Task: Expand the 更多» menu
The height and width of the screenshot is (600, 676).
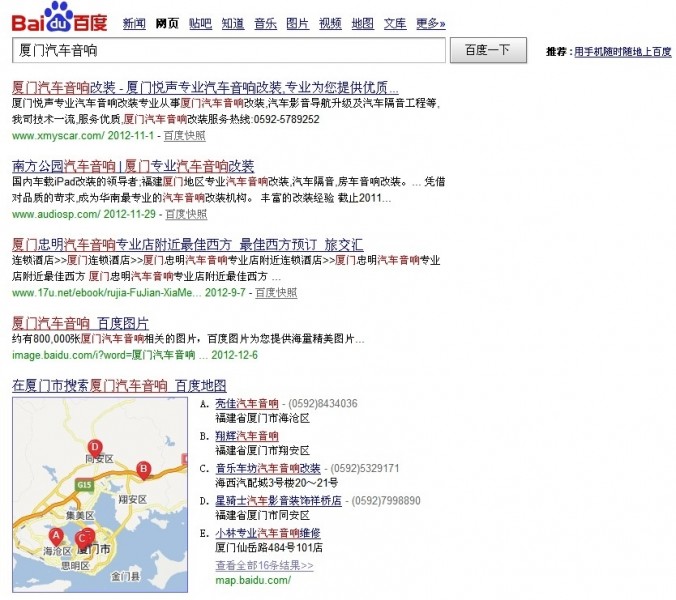Action: tap(431, 23)
